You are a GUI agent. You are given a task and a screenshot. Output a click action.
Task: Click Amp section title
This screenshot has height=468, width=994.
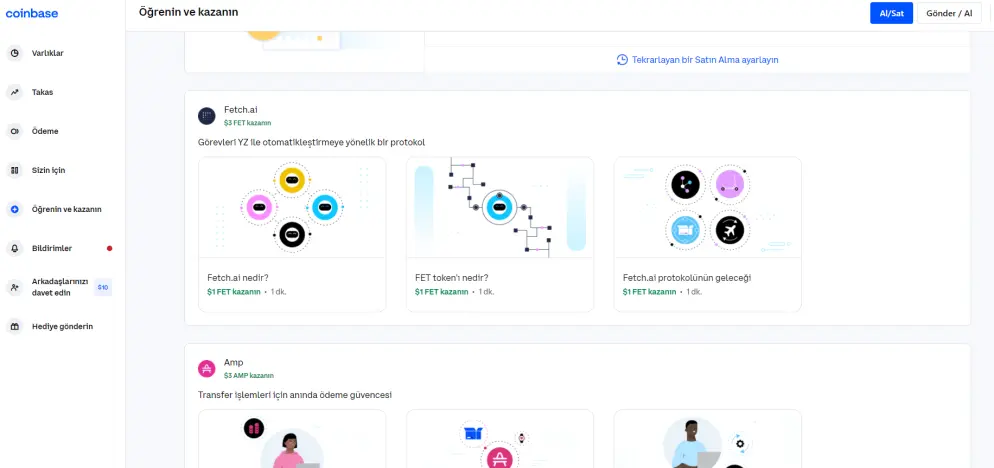click(x=233, y=363)
